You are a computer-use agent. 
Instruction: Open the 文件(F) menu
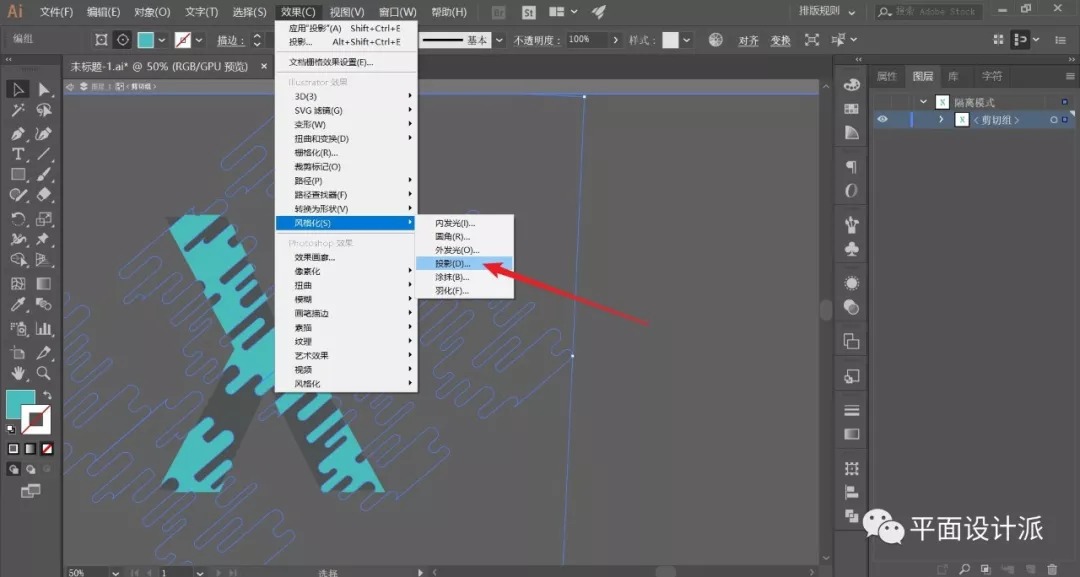click(x=56, y=12)
